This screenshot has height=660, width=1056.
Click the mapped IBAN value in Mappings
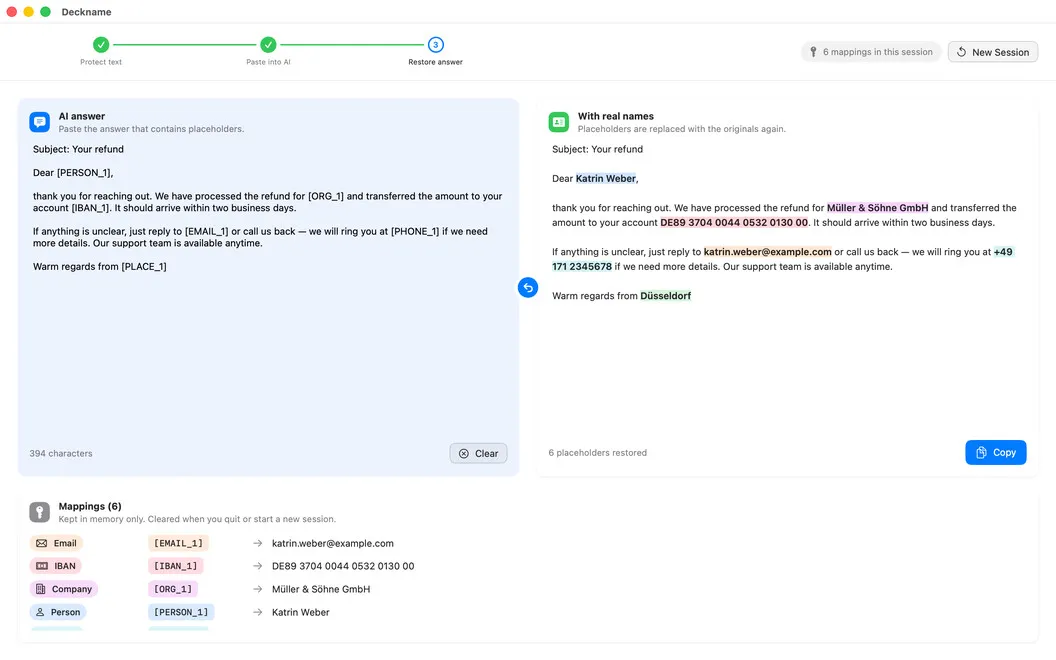[x=343, y=566]
